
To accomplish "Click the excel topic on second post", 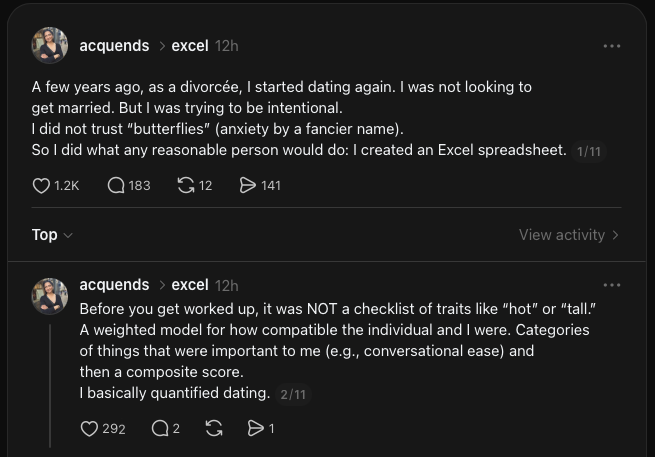I will point(190,285).
